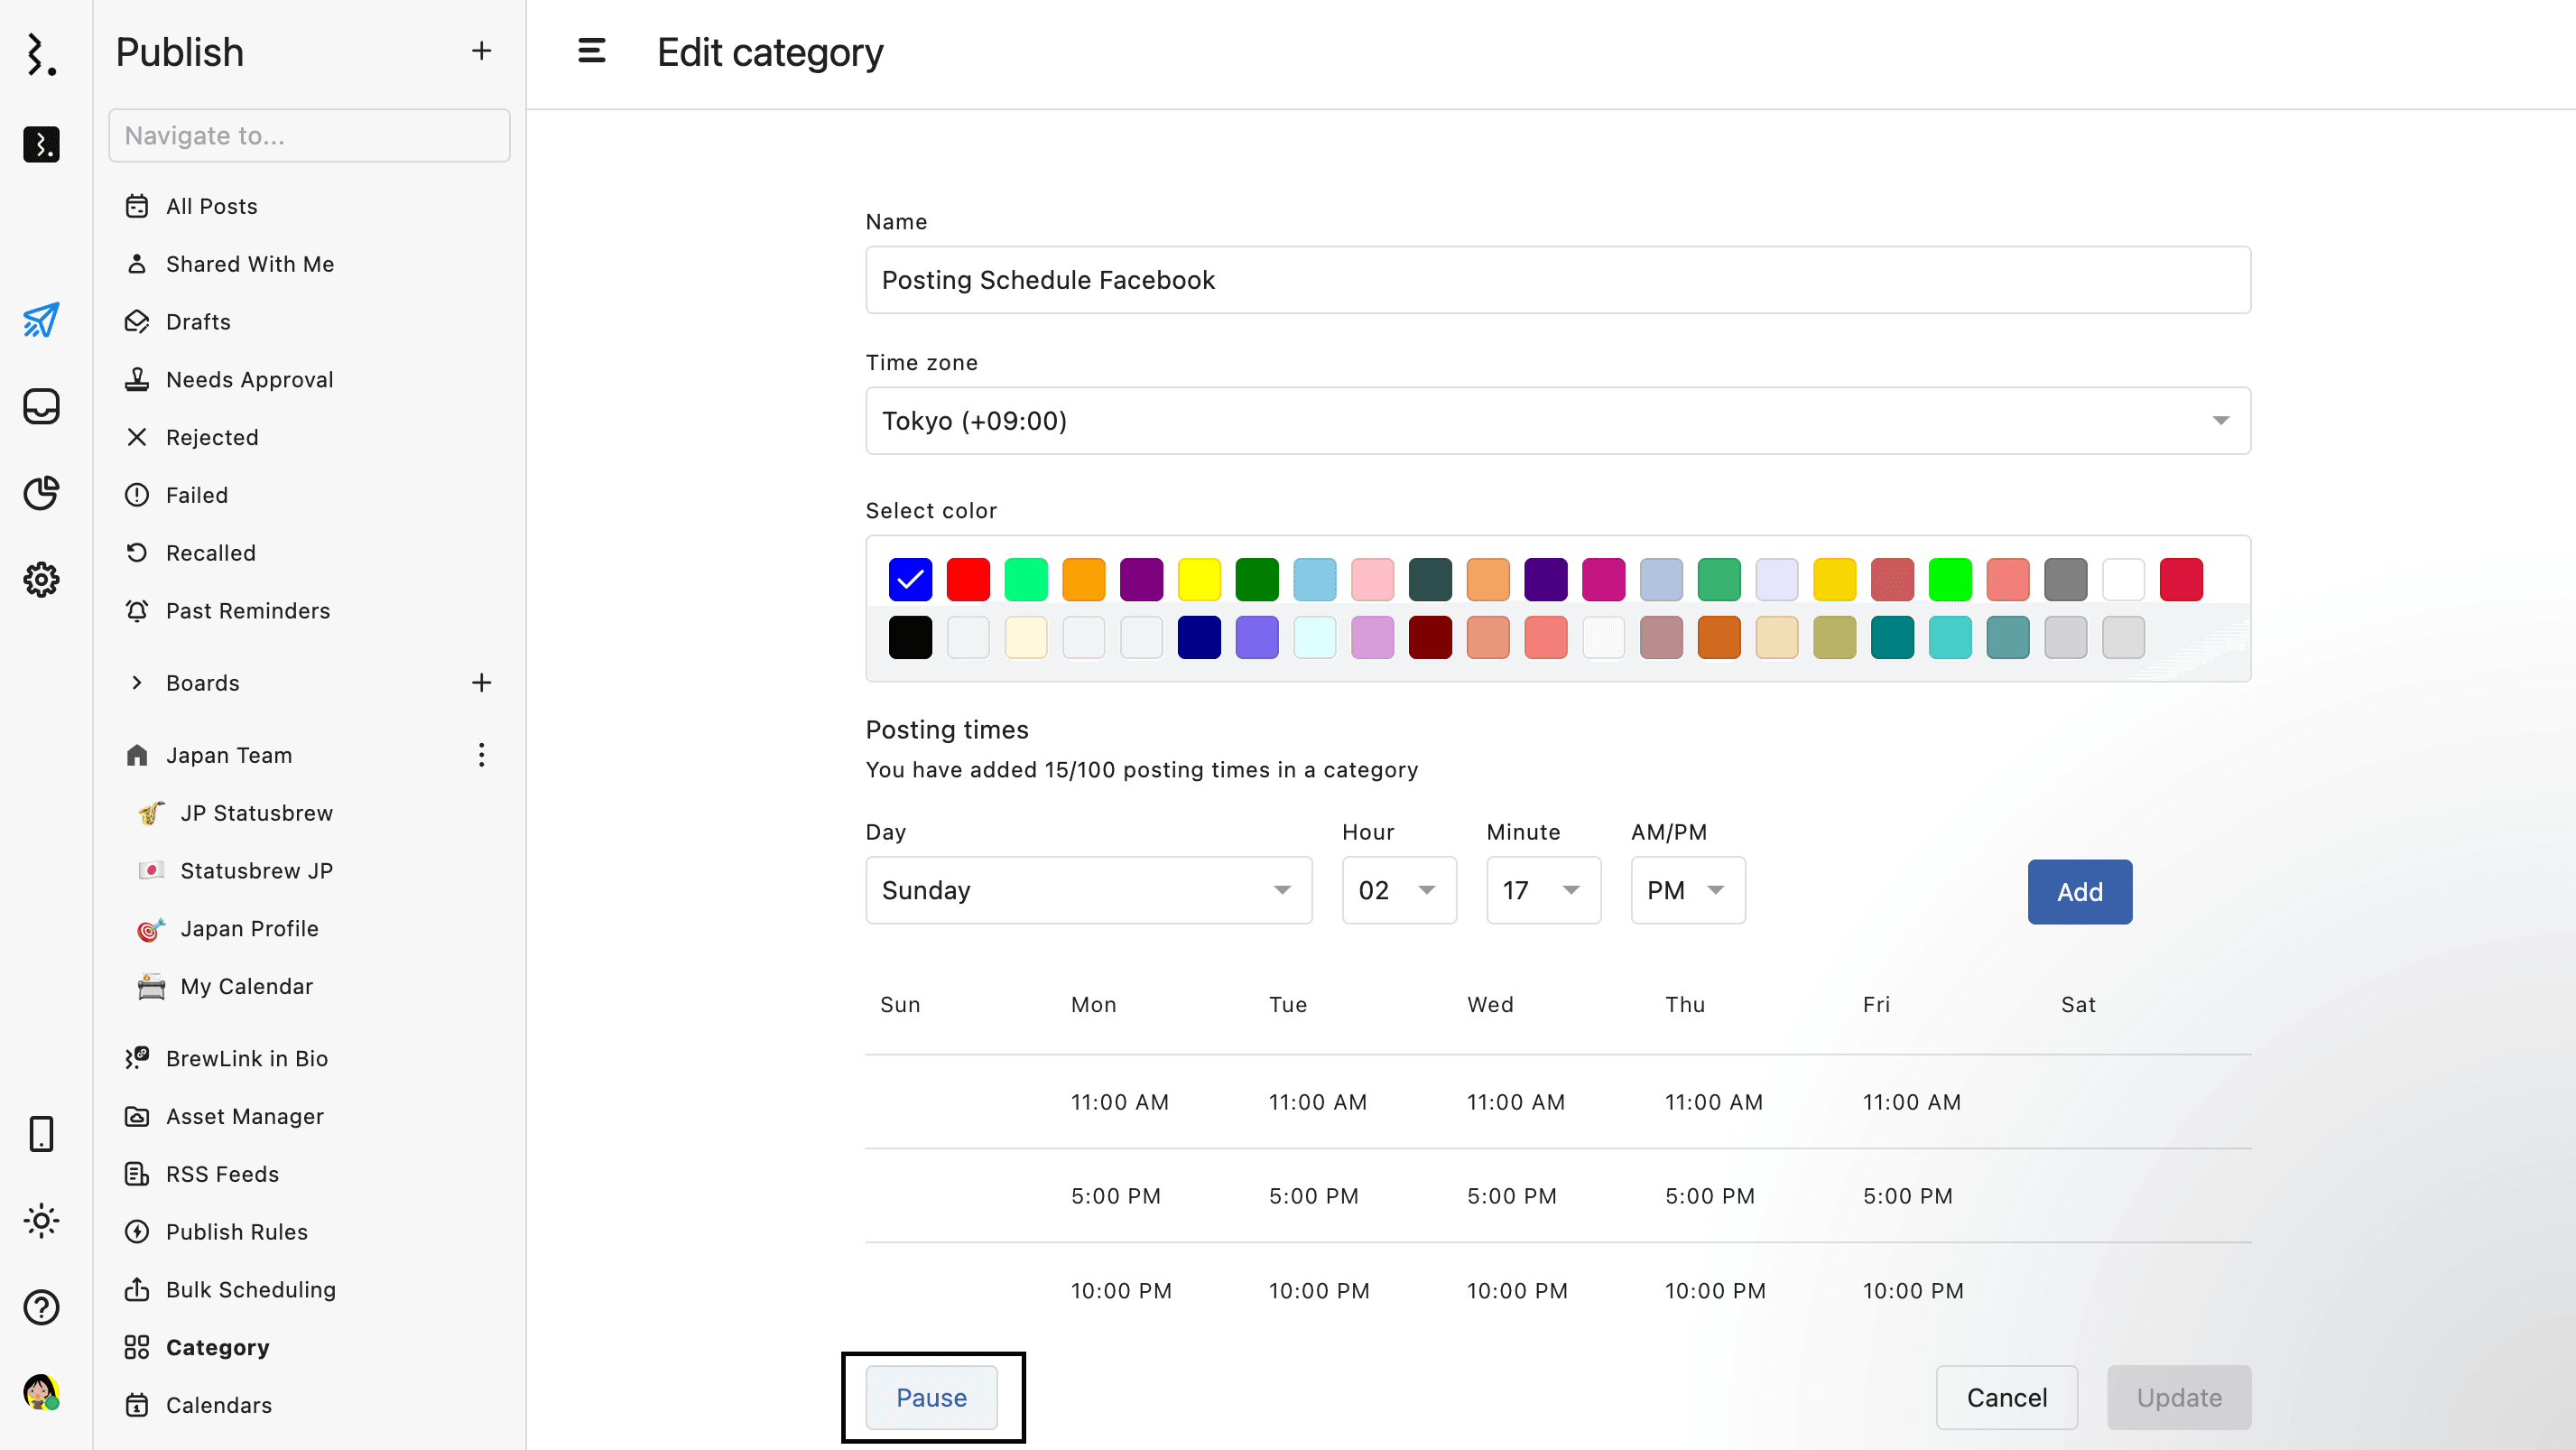2576x1450 pixels.
Task: Click the Pause button
Action: pyautogui.click(x=931, y=1397)
